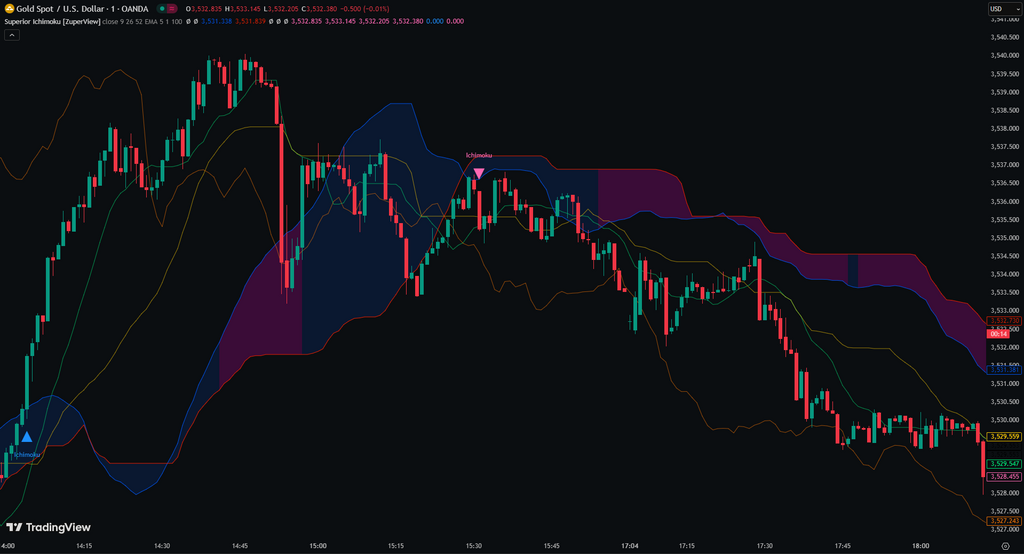
Task: Click the open price O3,532.835 value in header
Action: pyautogui.click(x=204, y=9)
